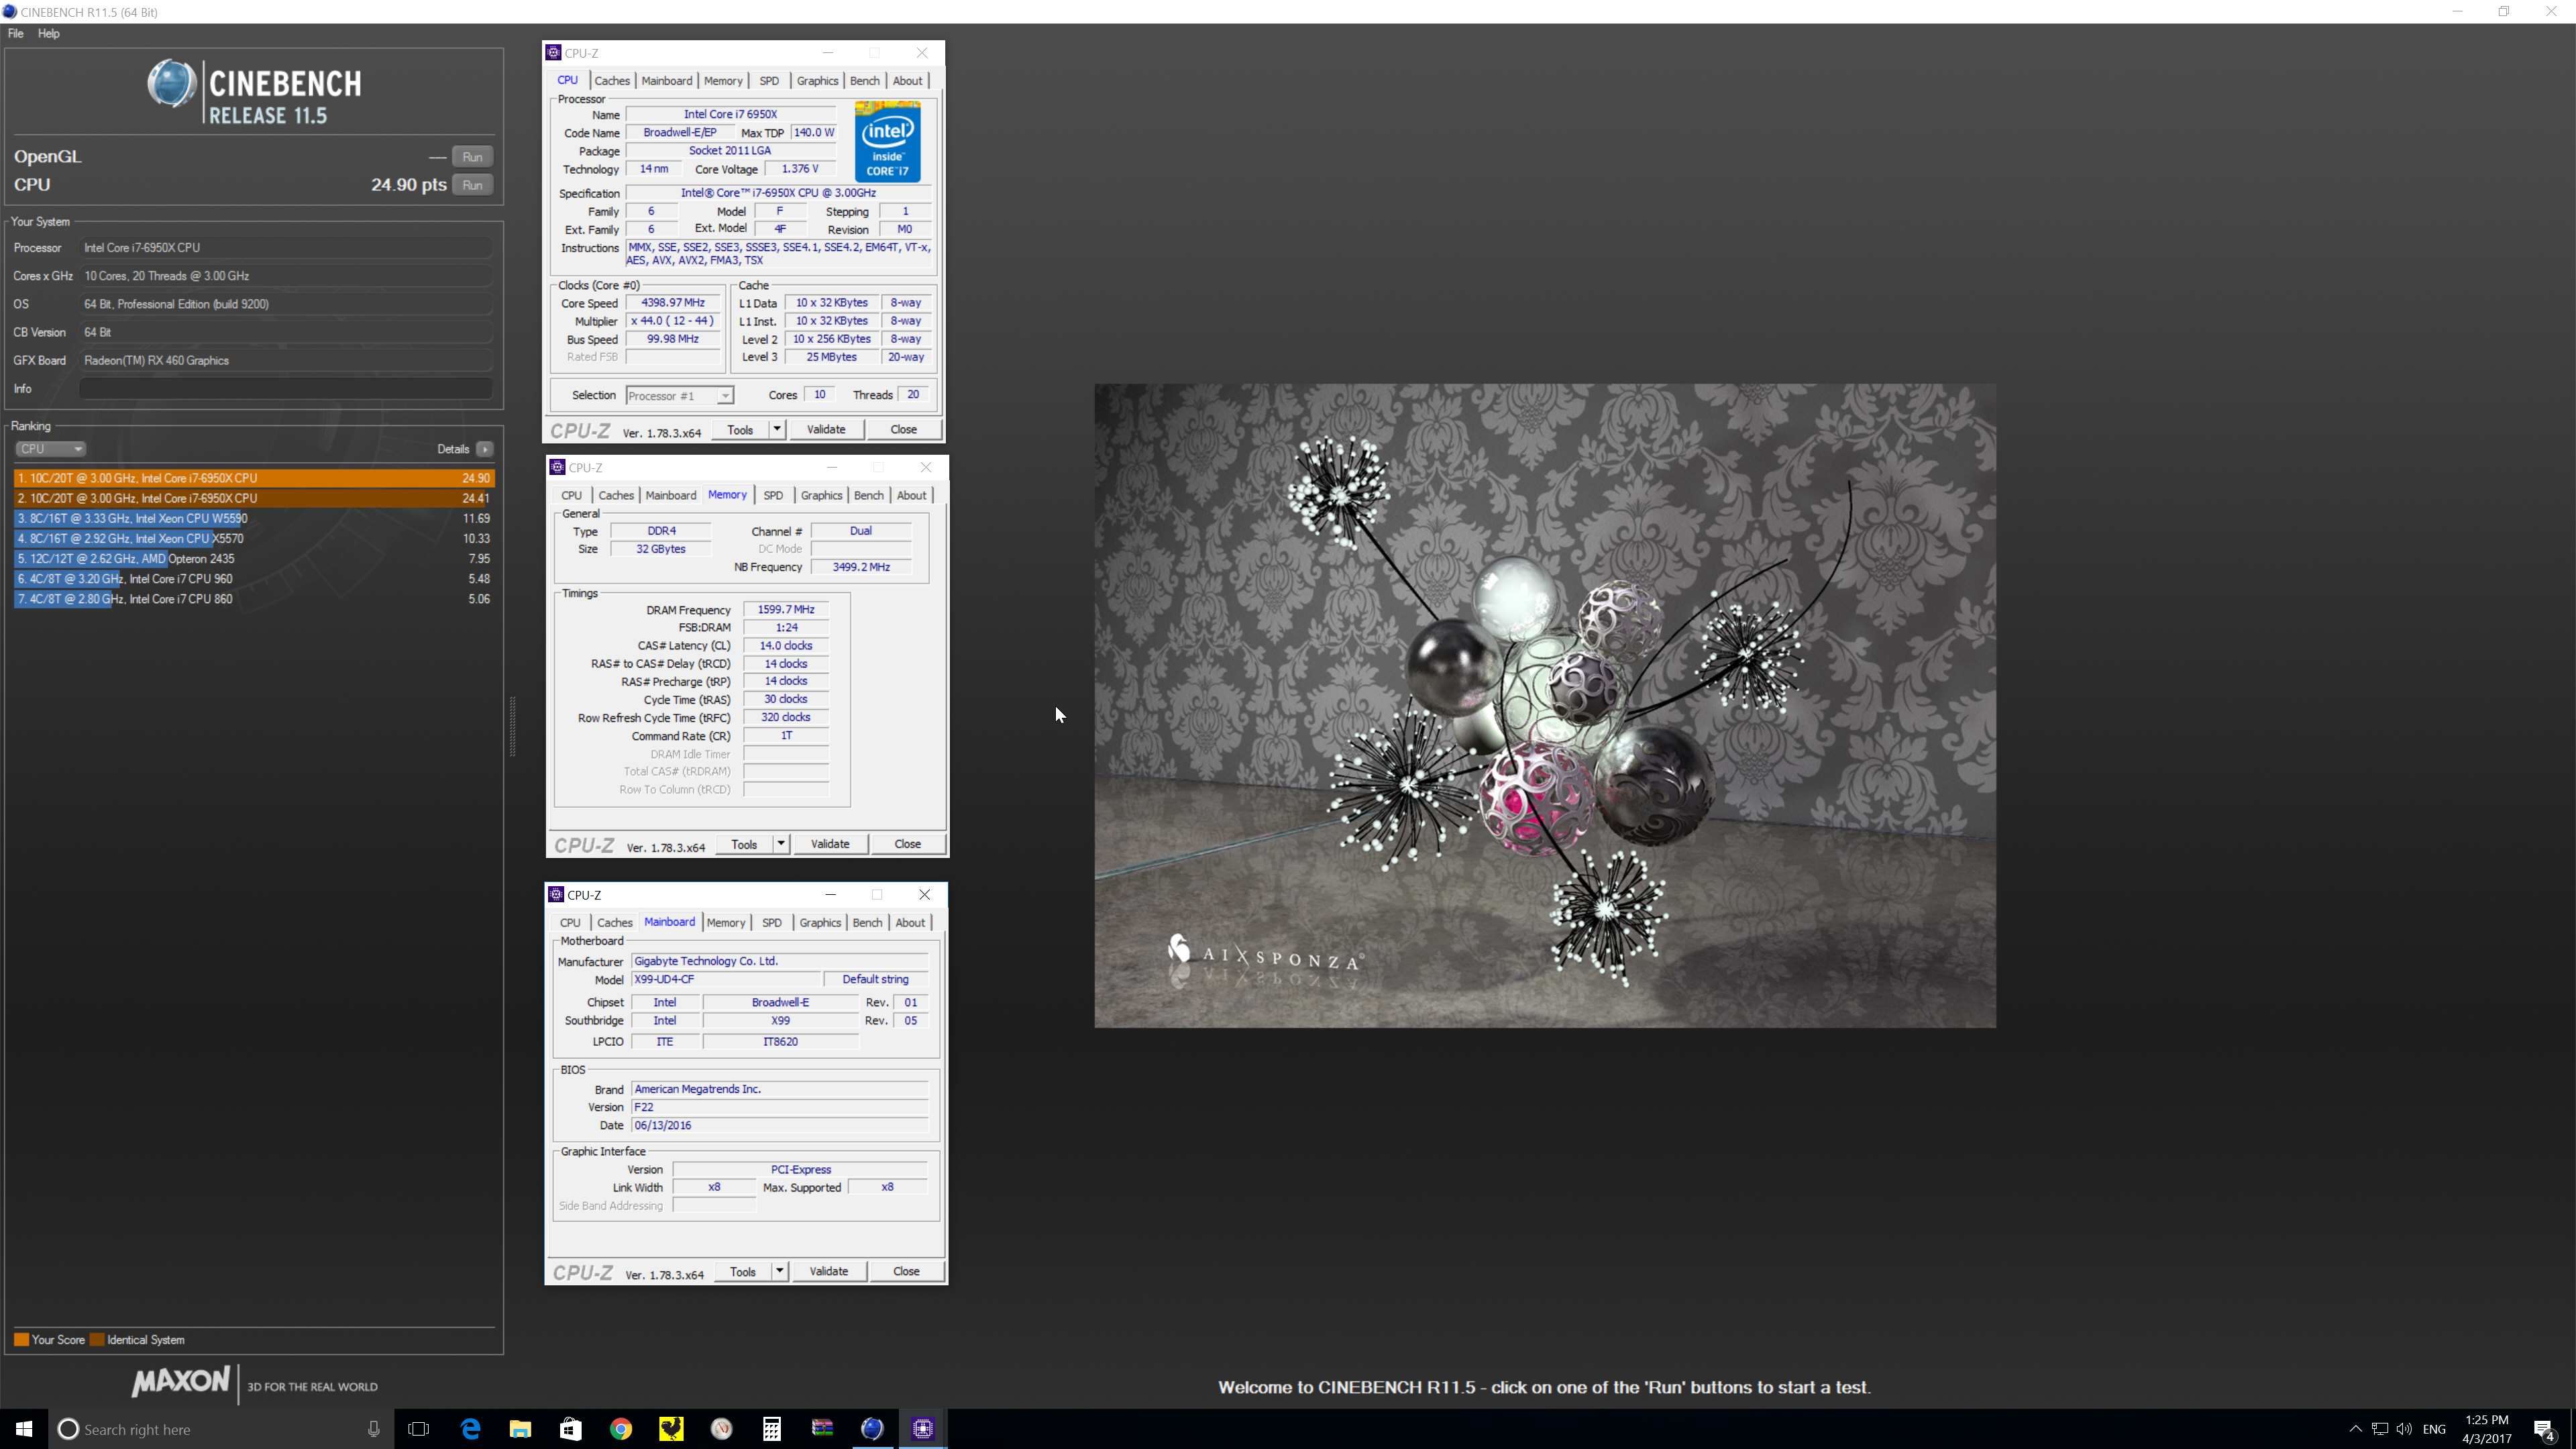Viewport: 2576px width, 1449px height.
Task: Click Tools button in bottom CPU-Z window
Action: pyautogui.click(x=743, y=1272)
